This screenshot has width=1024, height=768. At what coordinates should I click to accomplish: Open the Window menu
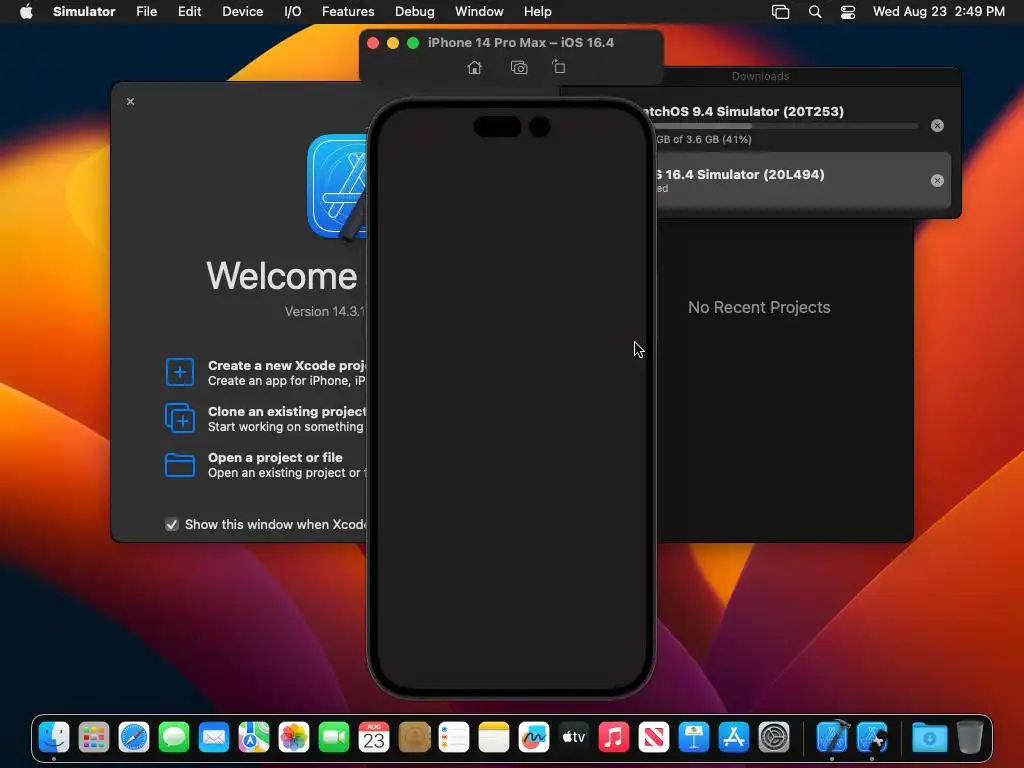(x=479, y=12)
